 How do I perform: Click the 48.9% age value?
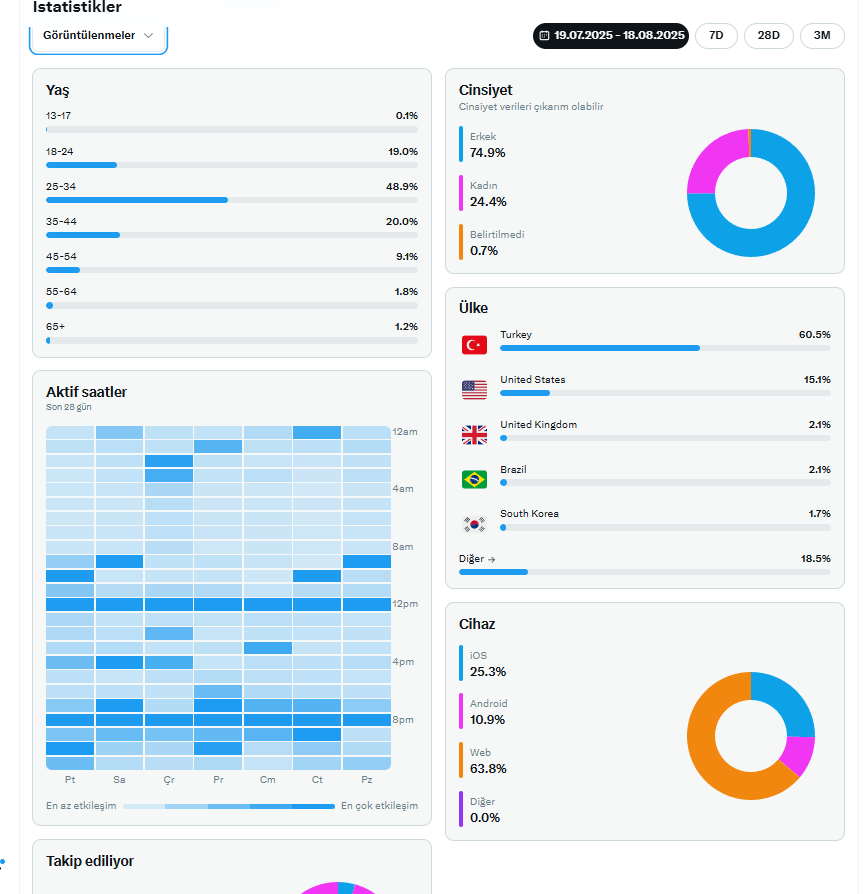tap(402, 186)
